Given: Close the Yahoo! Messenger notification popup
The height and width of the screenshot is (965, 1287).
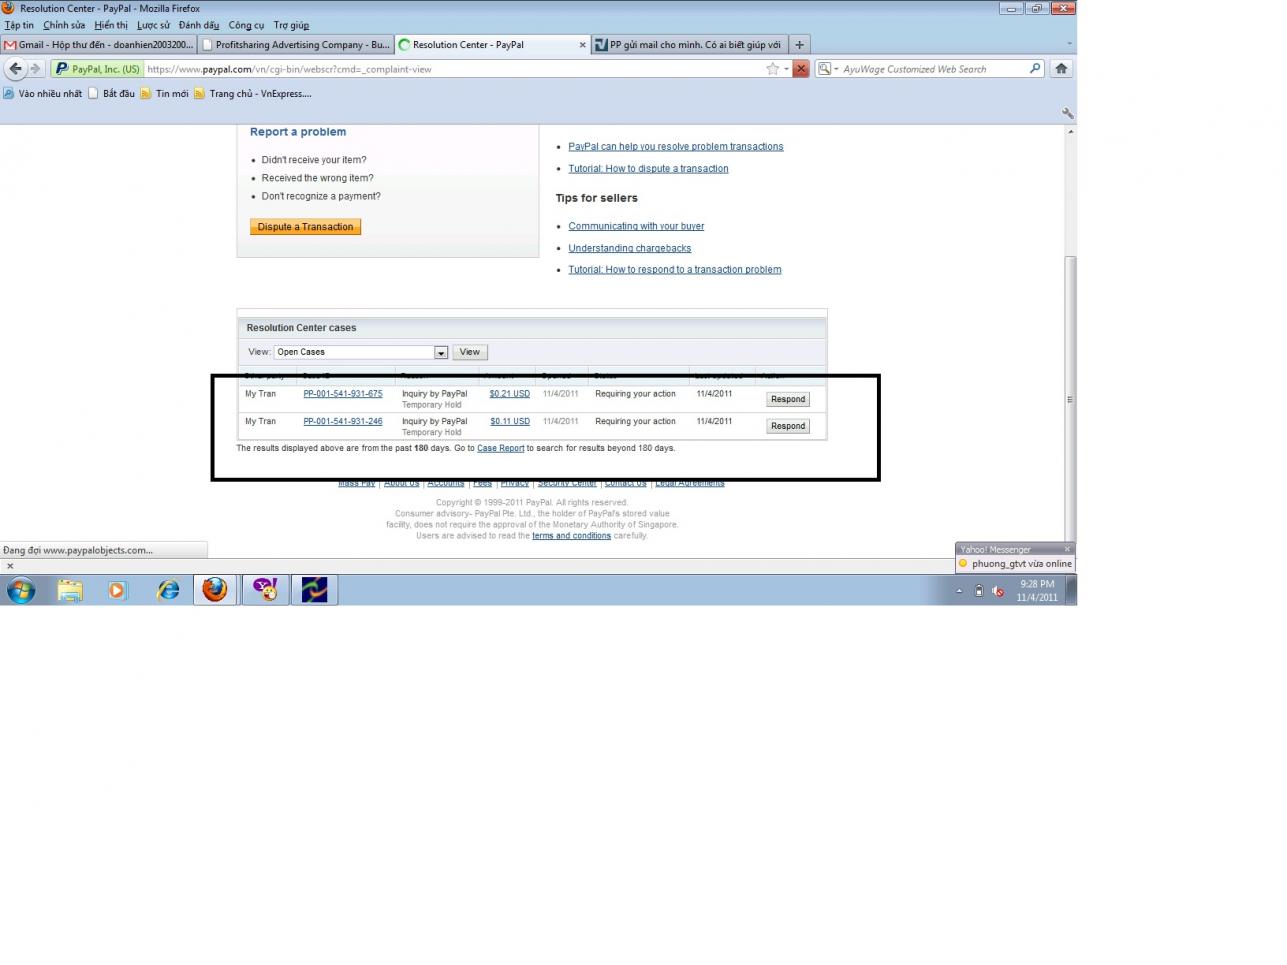Looking at the screenshot, I should [x=1067, y=549].
